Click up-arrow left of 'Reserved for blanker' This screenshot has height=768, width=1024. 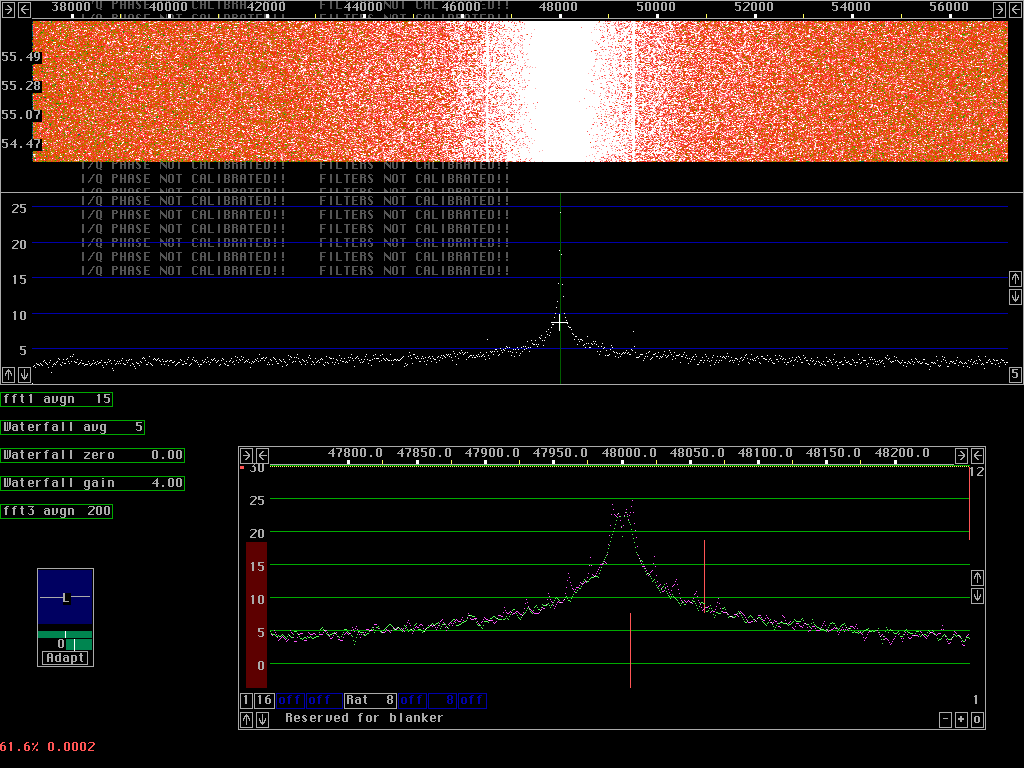coord(246,719)
